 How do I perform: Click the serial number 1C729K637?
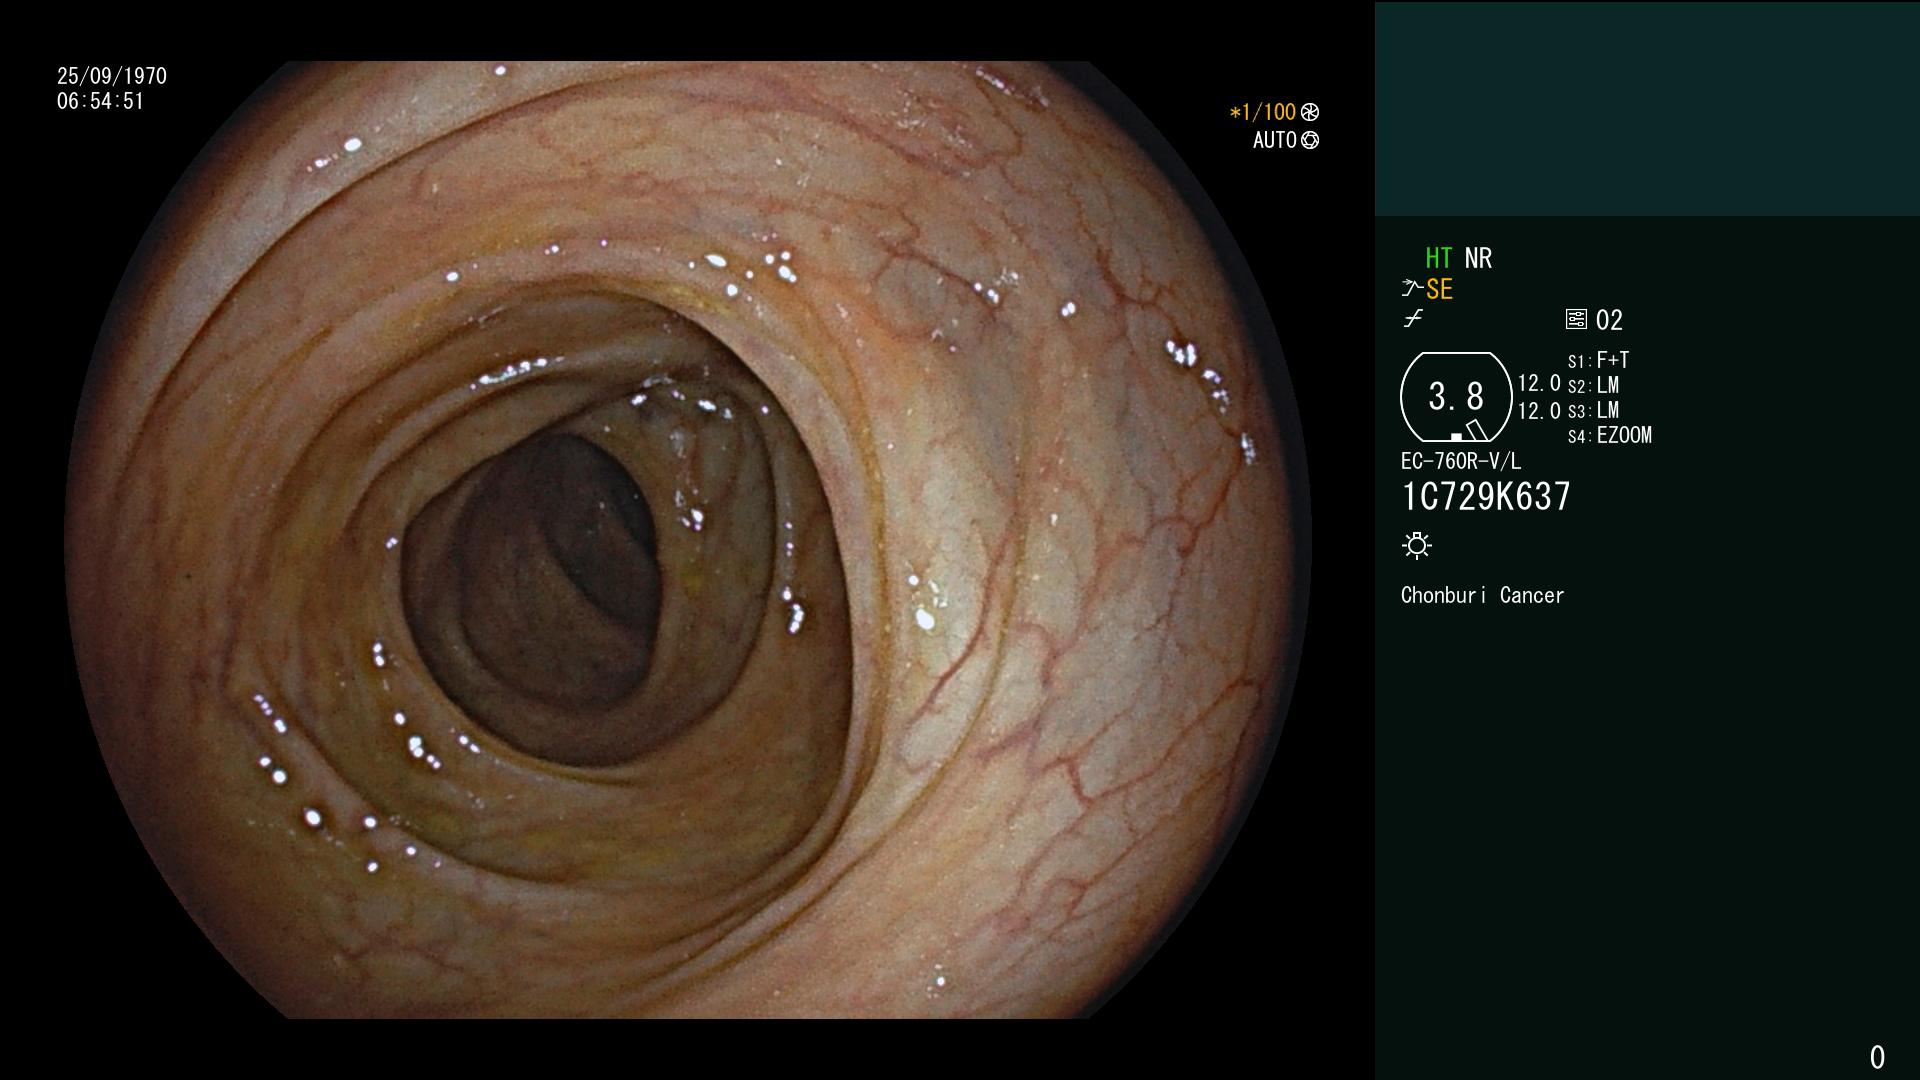tap(1486, 496)
